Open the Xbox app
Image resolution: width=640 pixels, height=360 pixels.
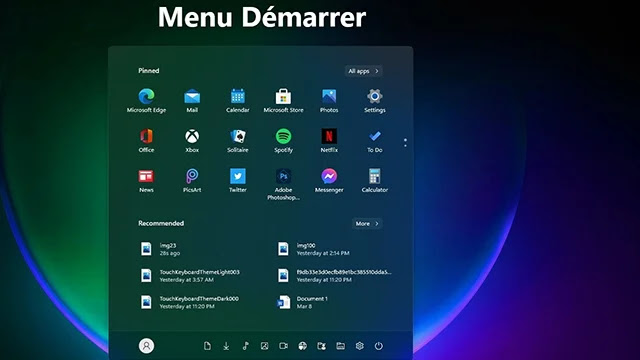tap(192, 140)
